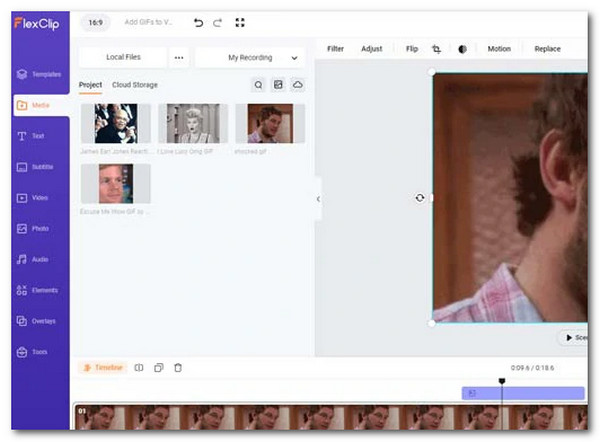Change the 16:9 aspect ratio
Screen dimensions: 600x442
coord(95,23)
